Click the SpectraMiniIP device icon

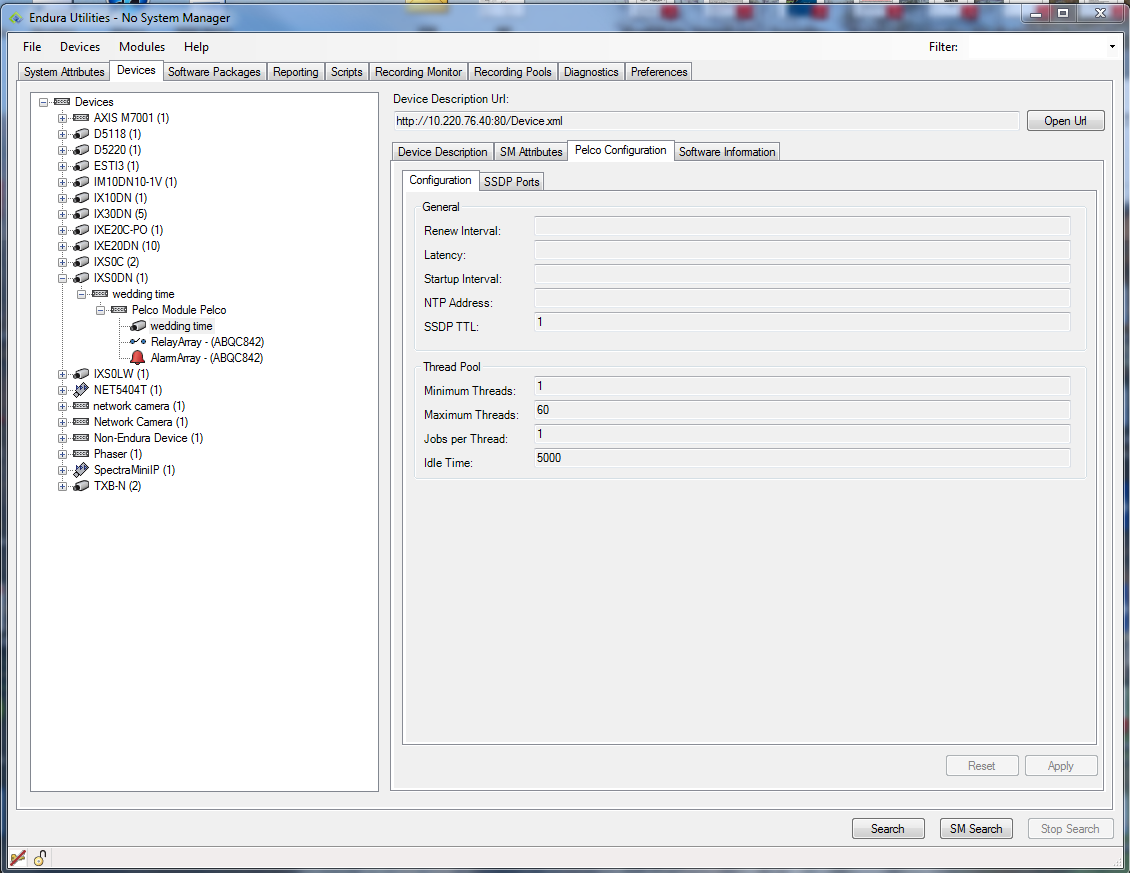pos(81,470)
